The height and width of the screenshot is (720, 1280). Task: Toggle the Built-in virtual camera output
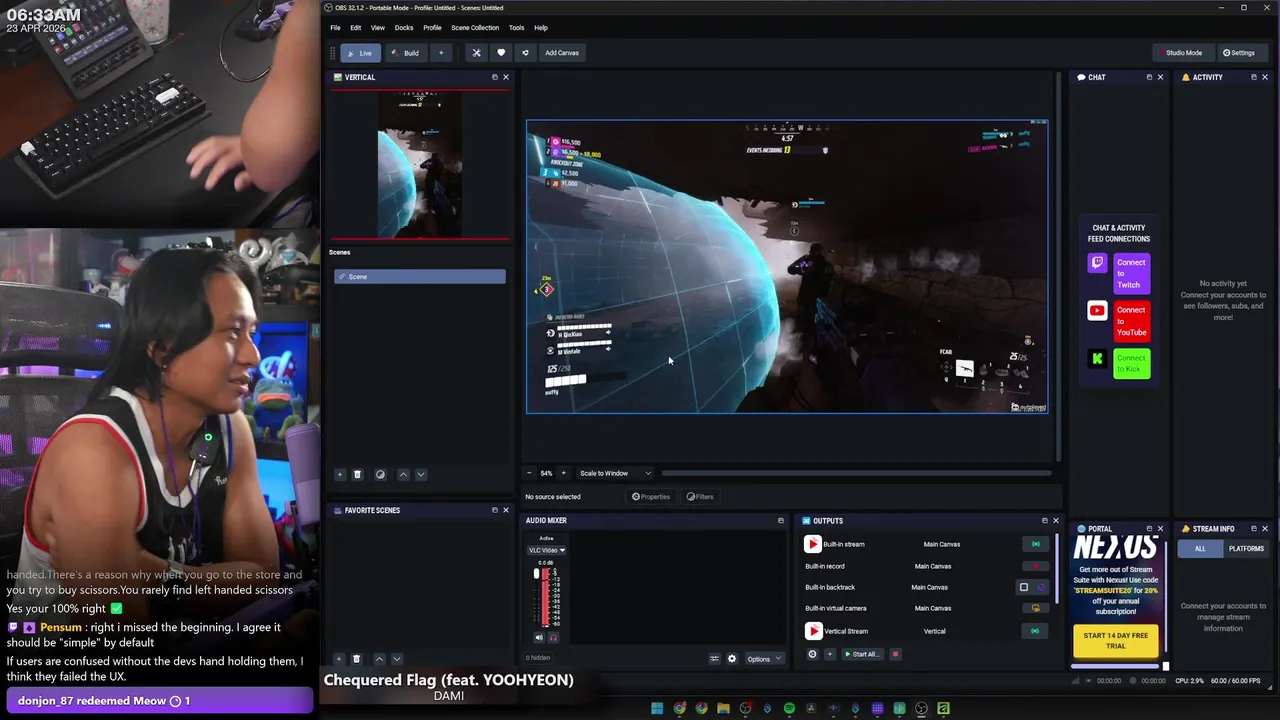point(1035,608)
